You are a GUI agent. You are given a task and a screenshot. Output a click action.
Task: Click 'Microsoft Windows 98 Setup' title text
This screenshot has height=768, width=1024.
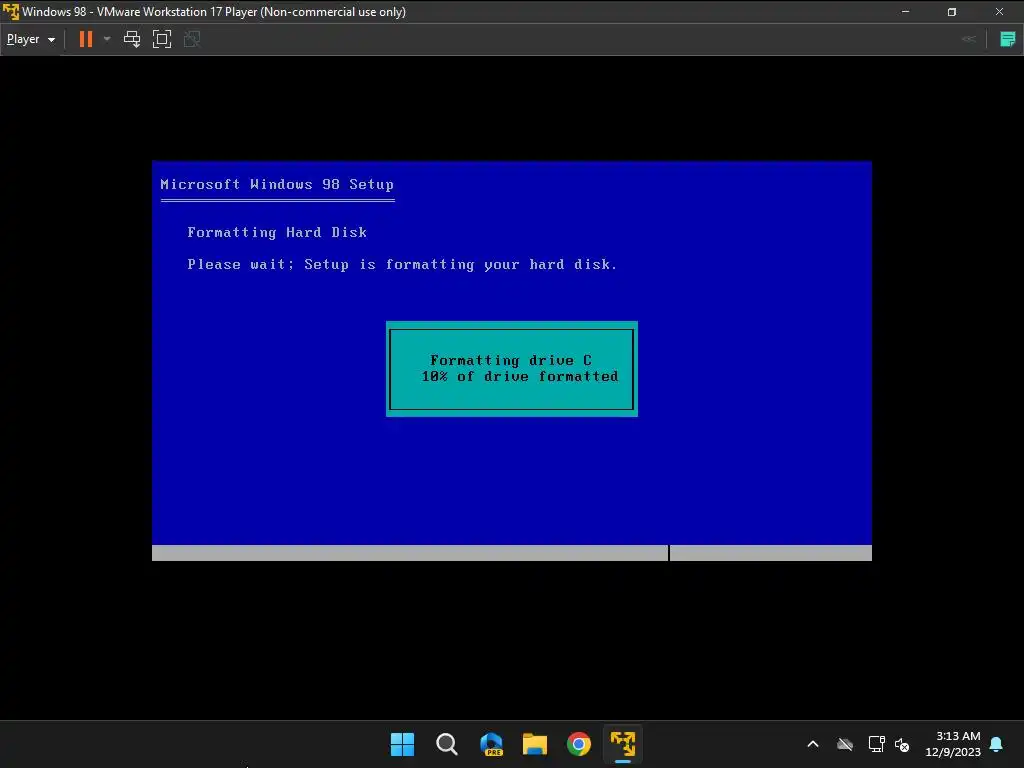pos(277,184)
